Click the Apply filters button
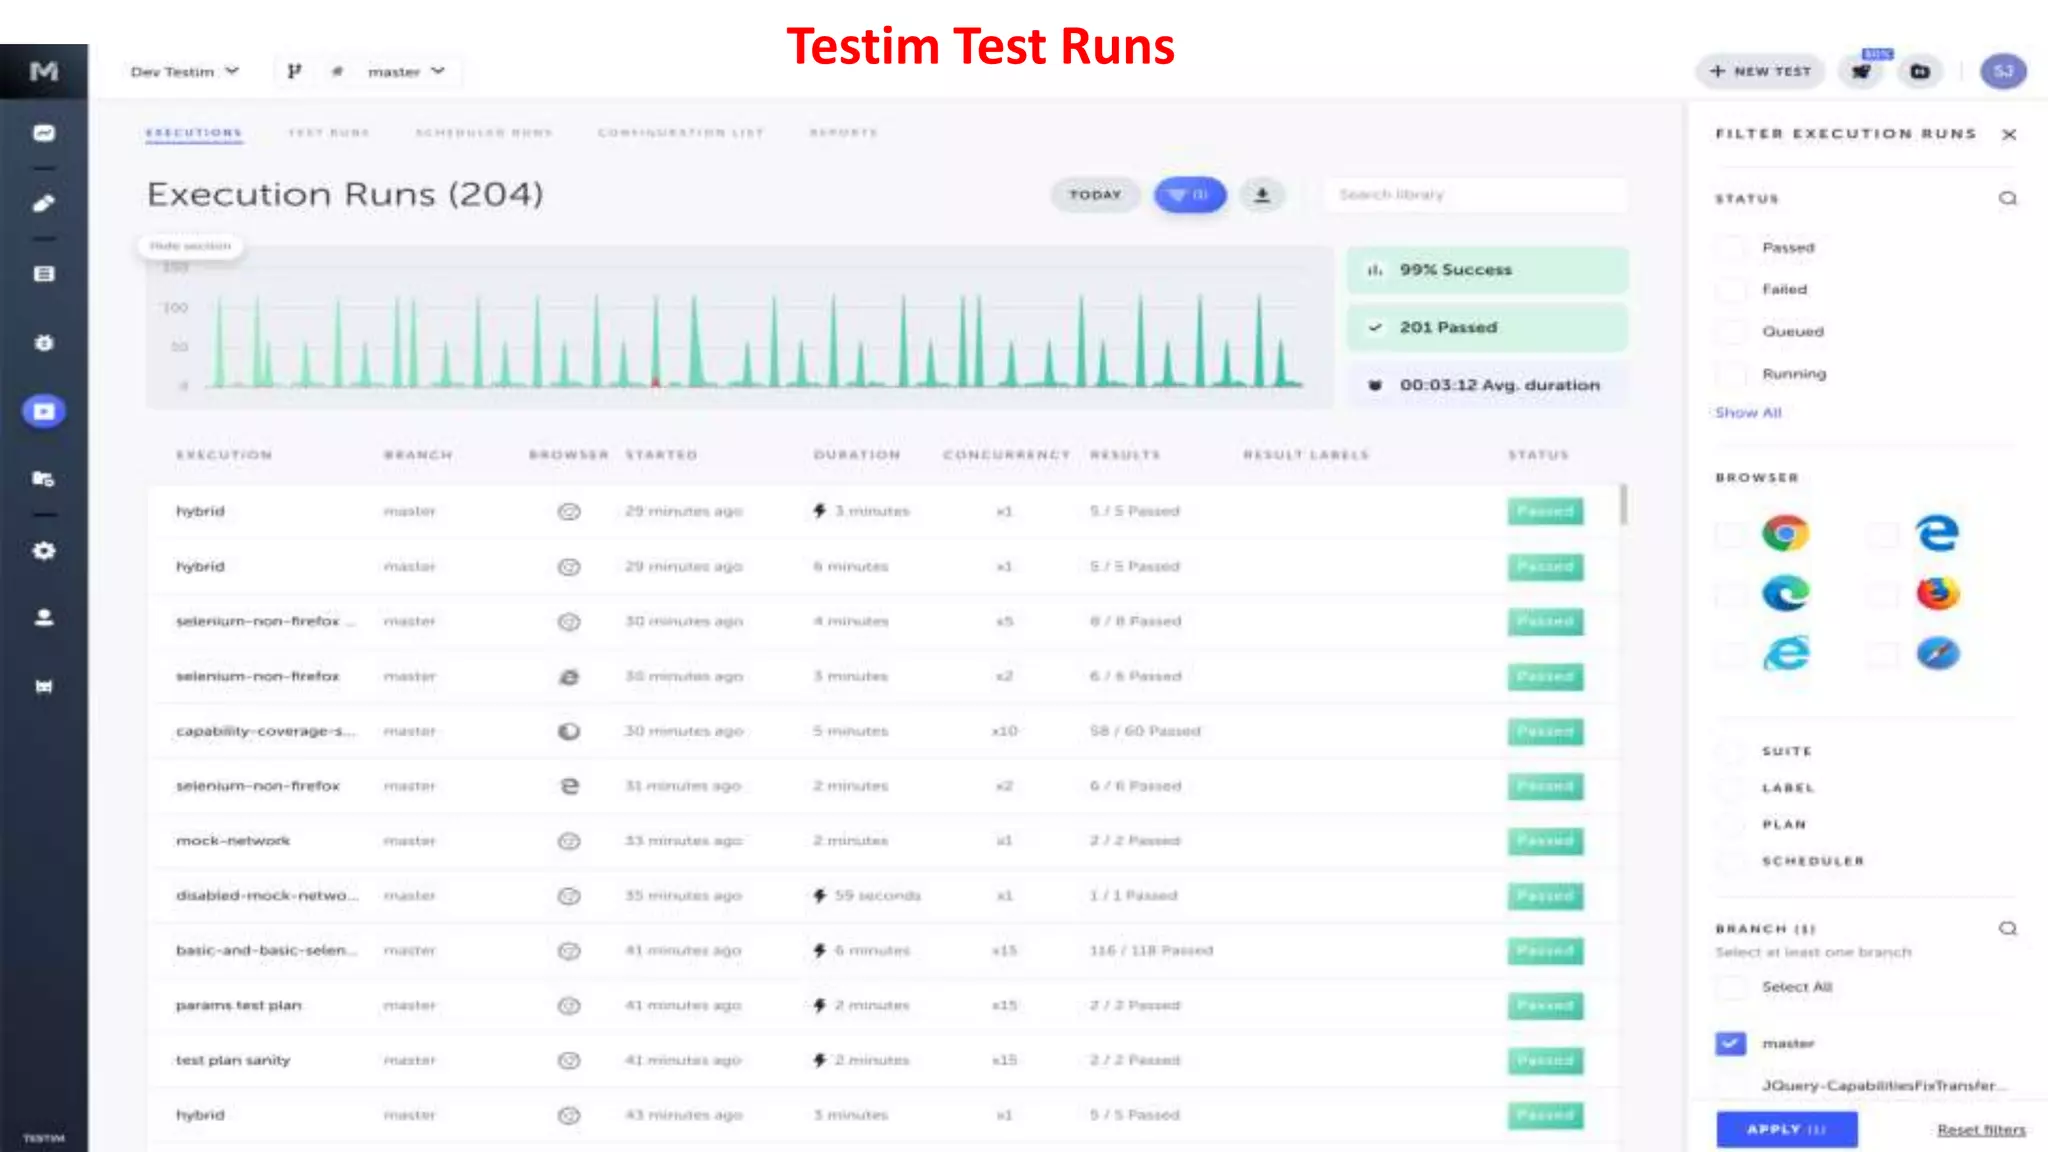This screenshot has height=1152, width=2048. click(1786, 1129)
